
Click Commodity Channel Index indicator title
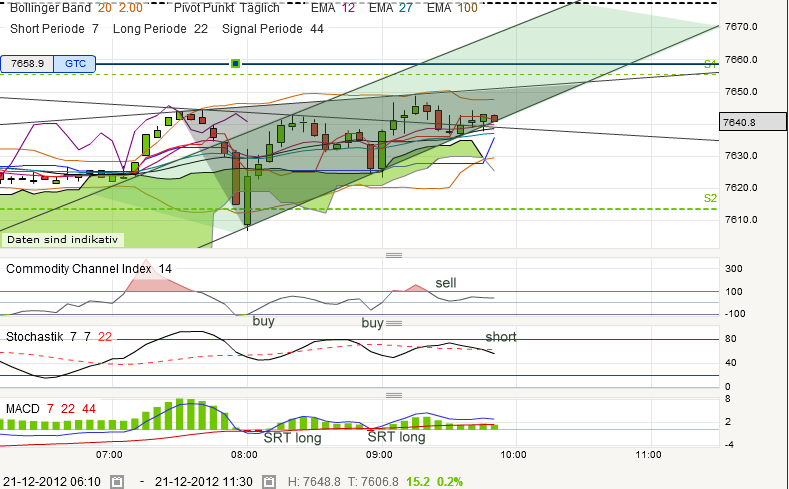[78, 269]
